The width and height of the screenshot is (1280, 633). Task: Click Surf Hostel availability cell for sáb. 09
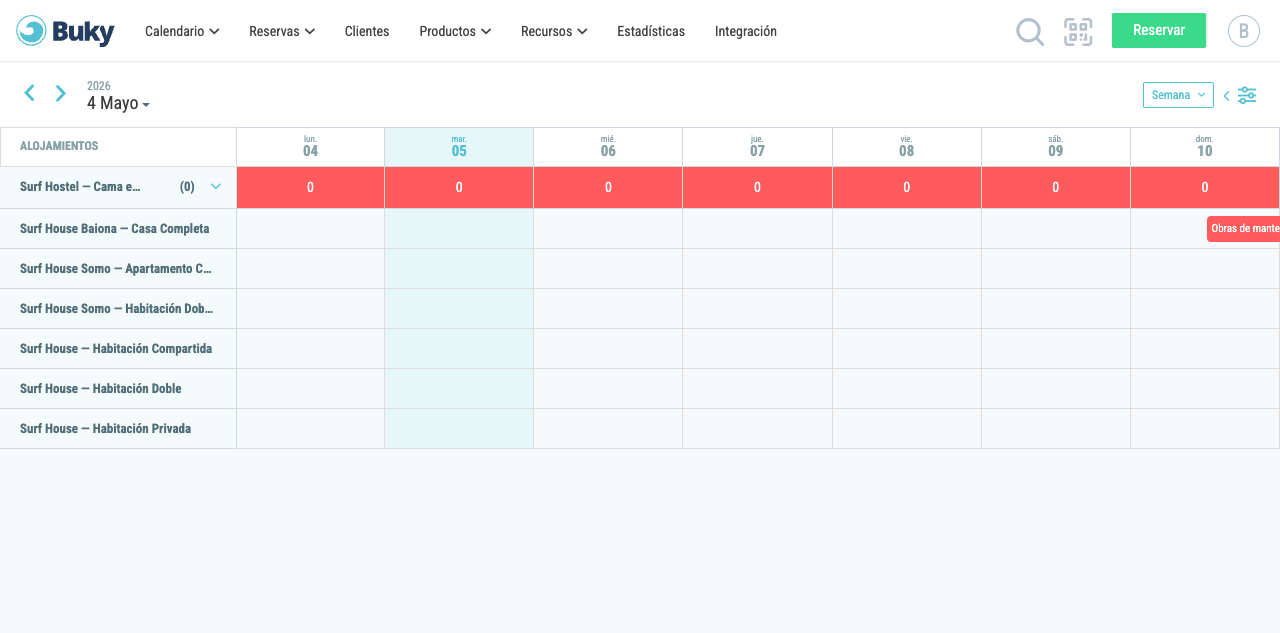[1056, 187]
